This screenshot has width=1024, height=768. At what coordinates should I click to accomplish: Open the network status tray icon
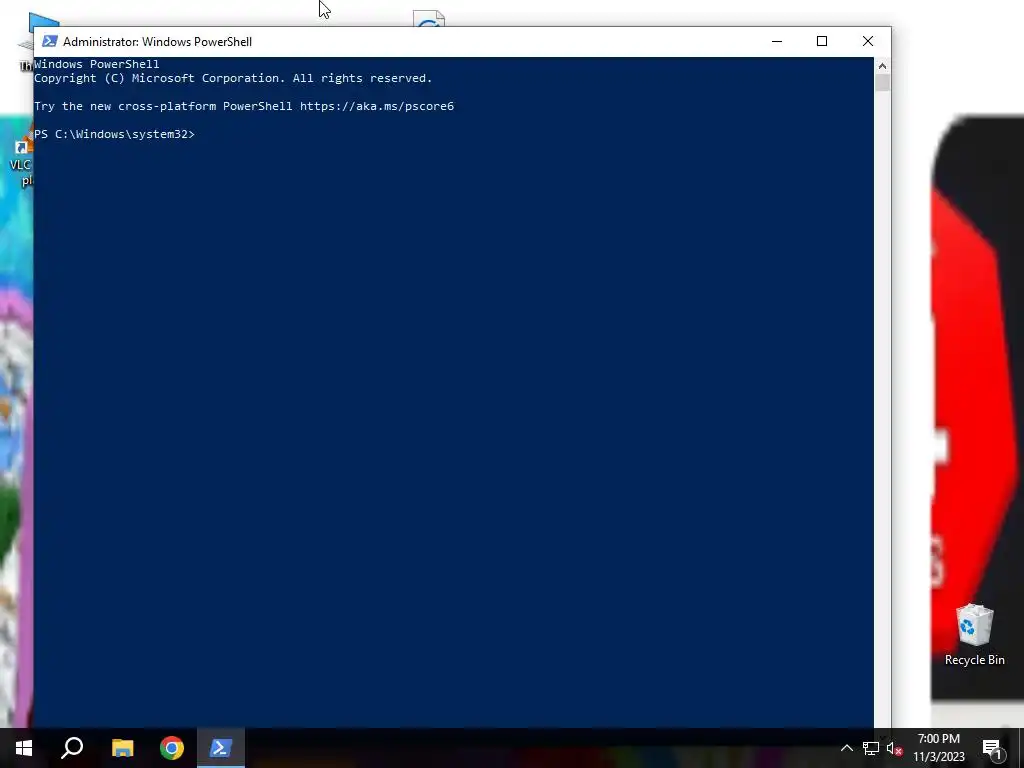(x=871, y=748)
